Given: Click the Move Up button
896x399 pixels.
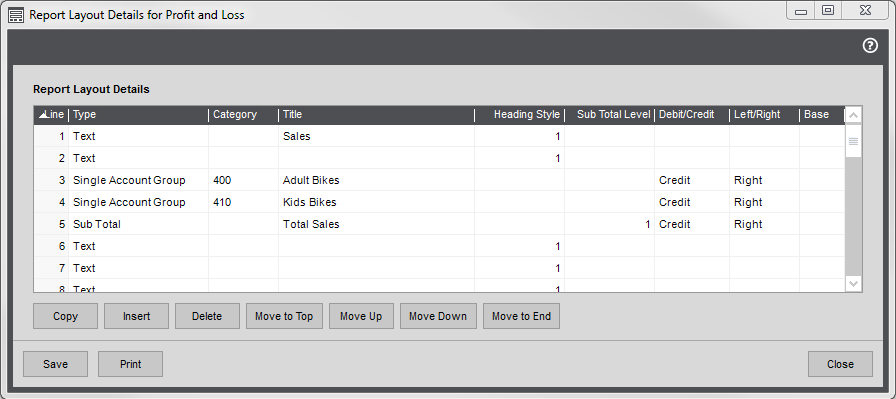Looking at the screenshot, I should 361,316.
